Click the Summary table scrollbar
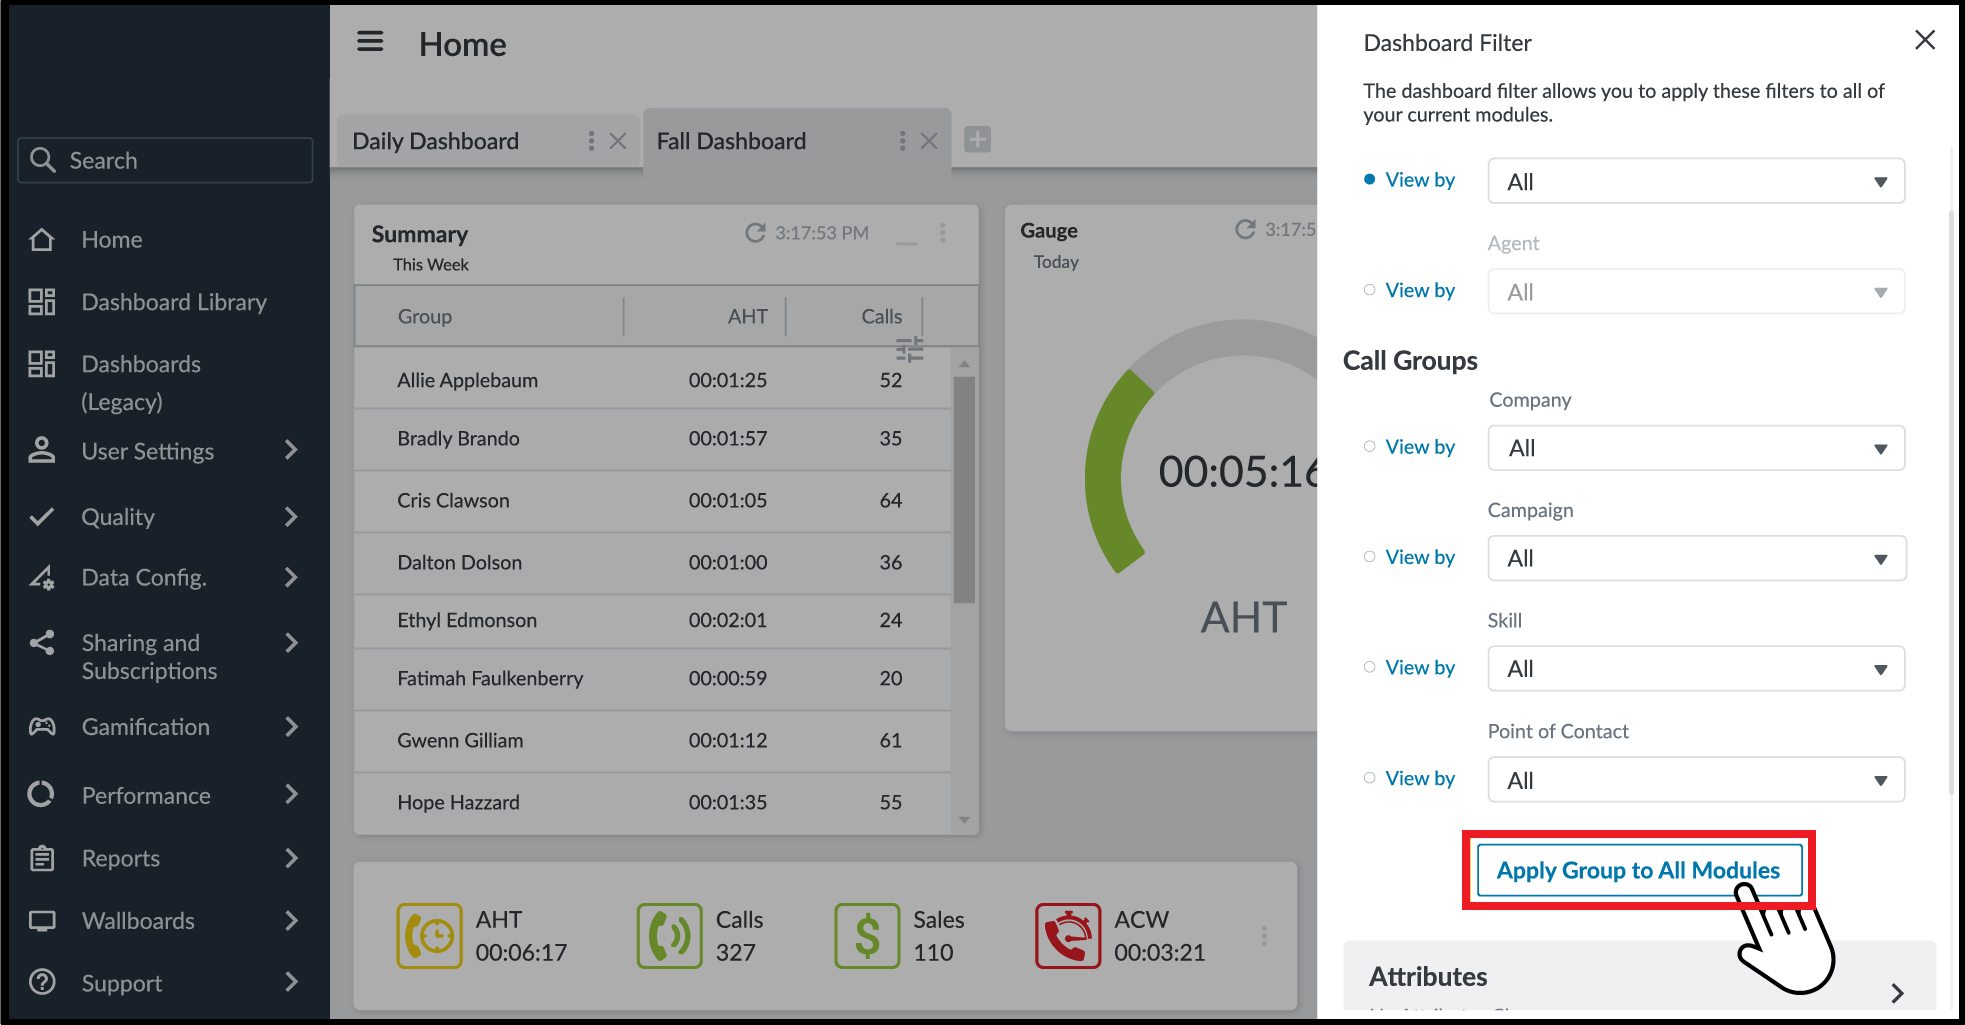 click(964, 490)
